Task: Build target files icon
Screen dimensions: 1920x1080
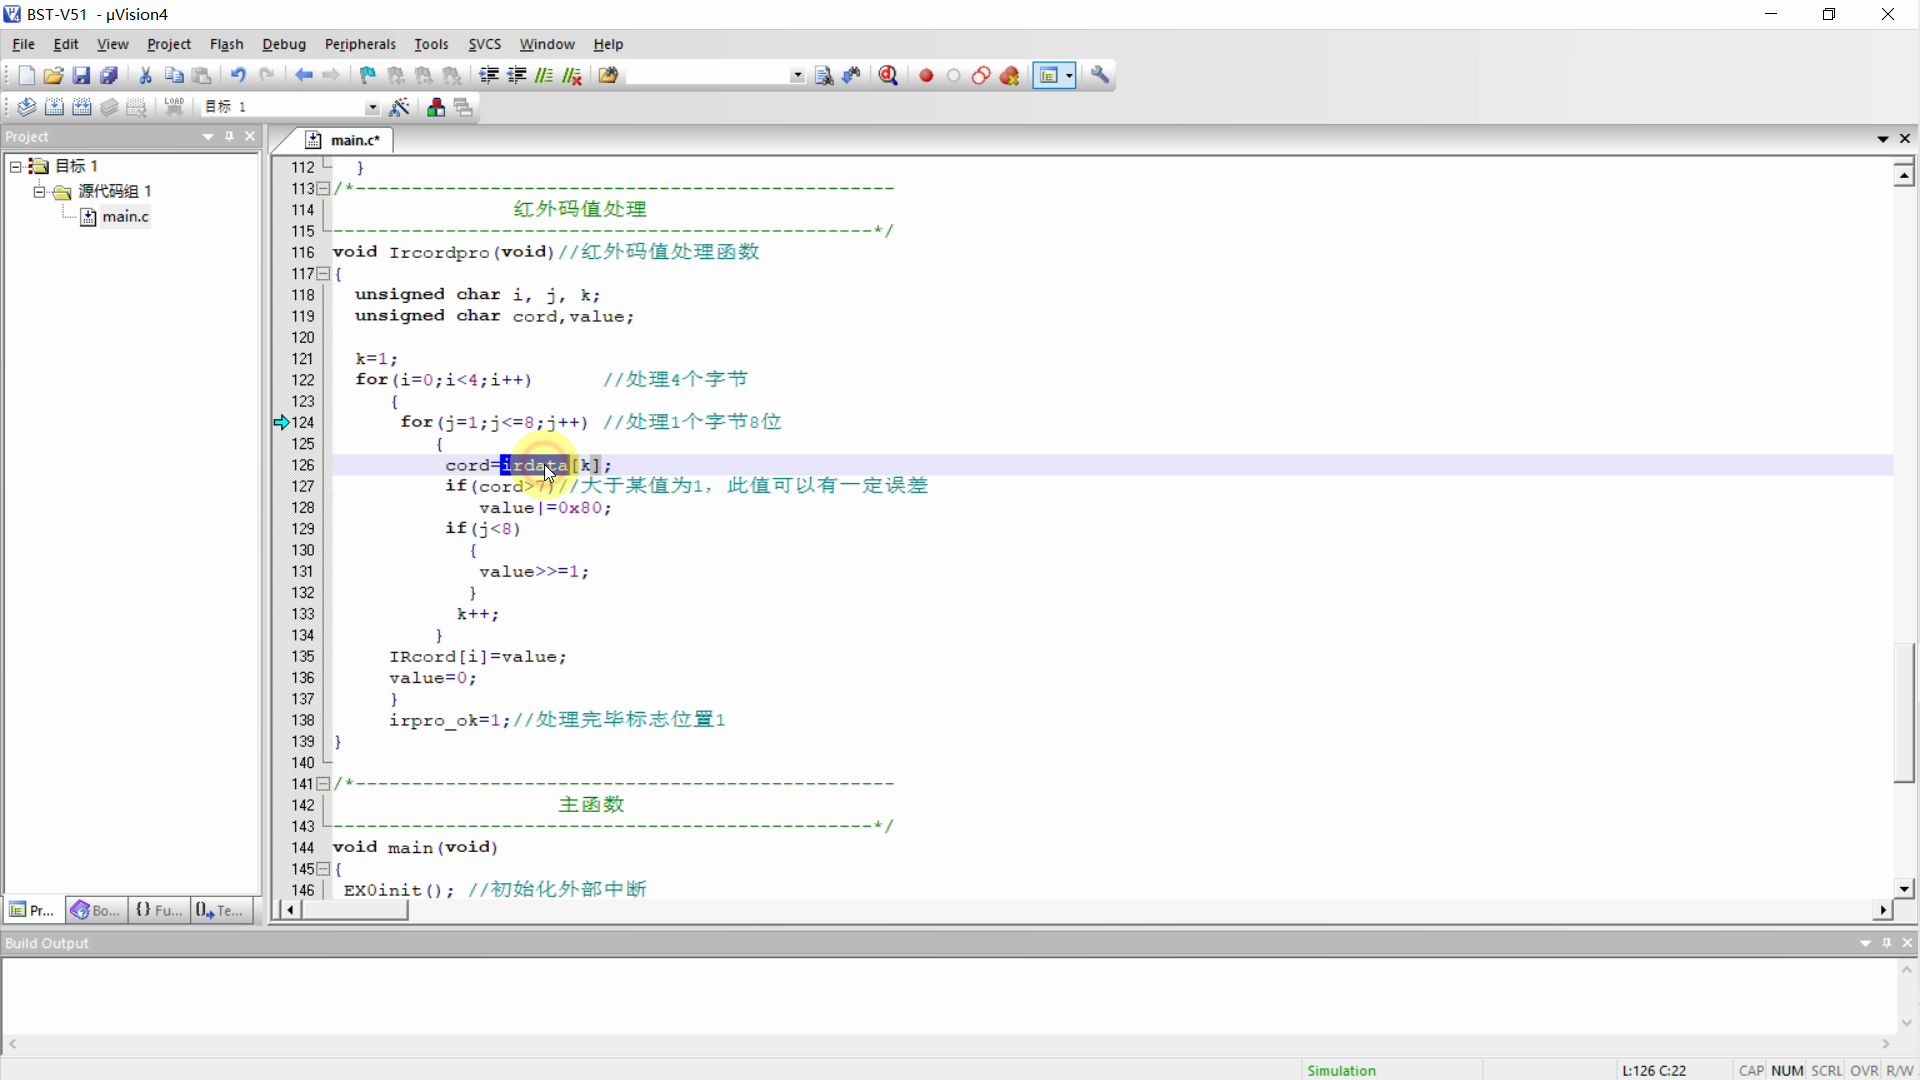Action: pos(55,108)
